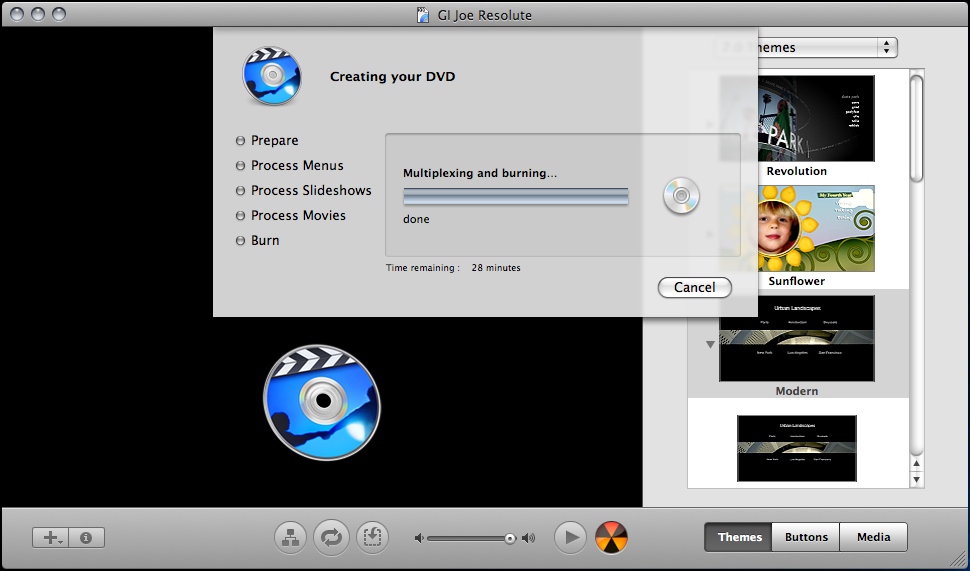Click the large iDVD disc in preview area

point(322,403)
